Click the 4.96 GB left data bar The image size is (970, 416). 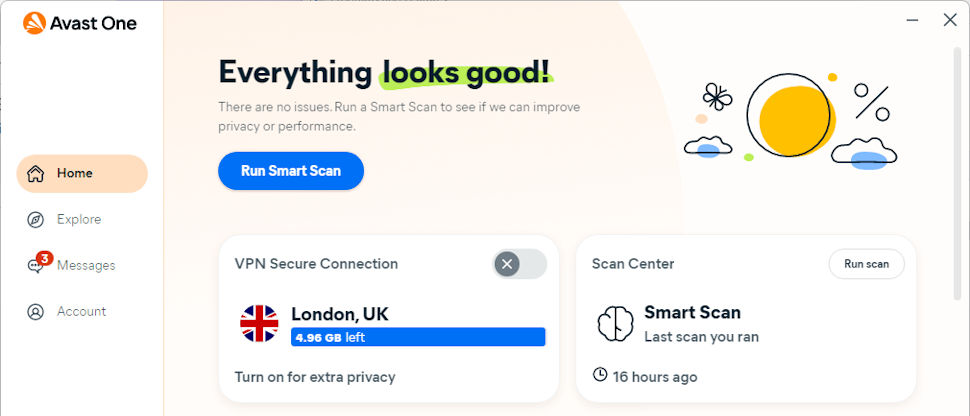pyautogui.click(x=418, y=337)
